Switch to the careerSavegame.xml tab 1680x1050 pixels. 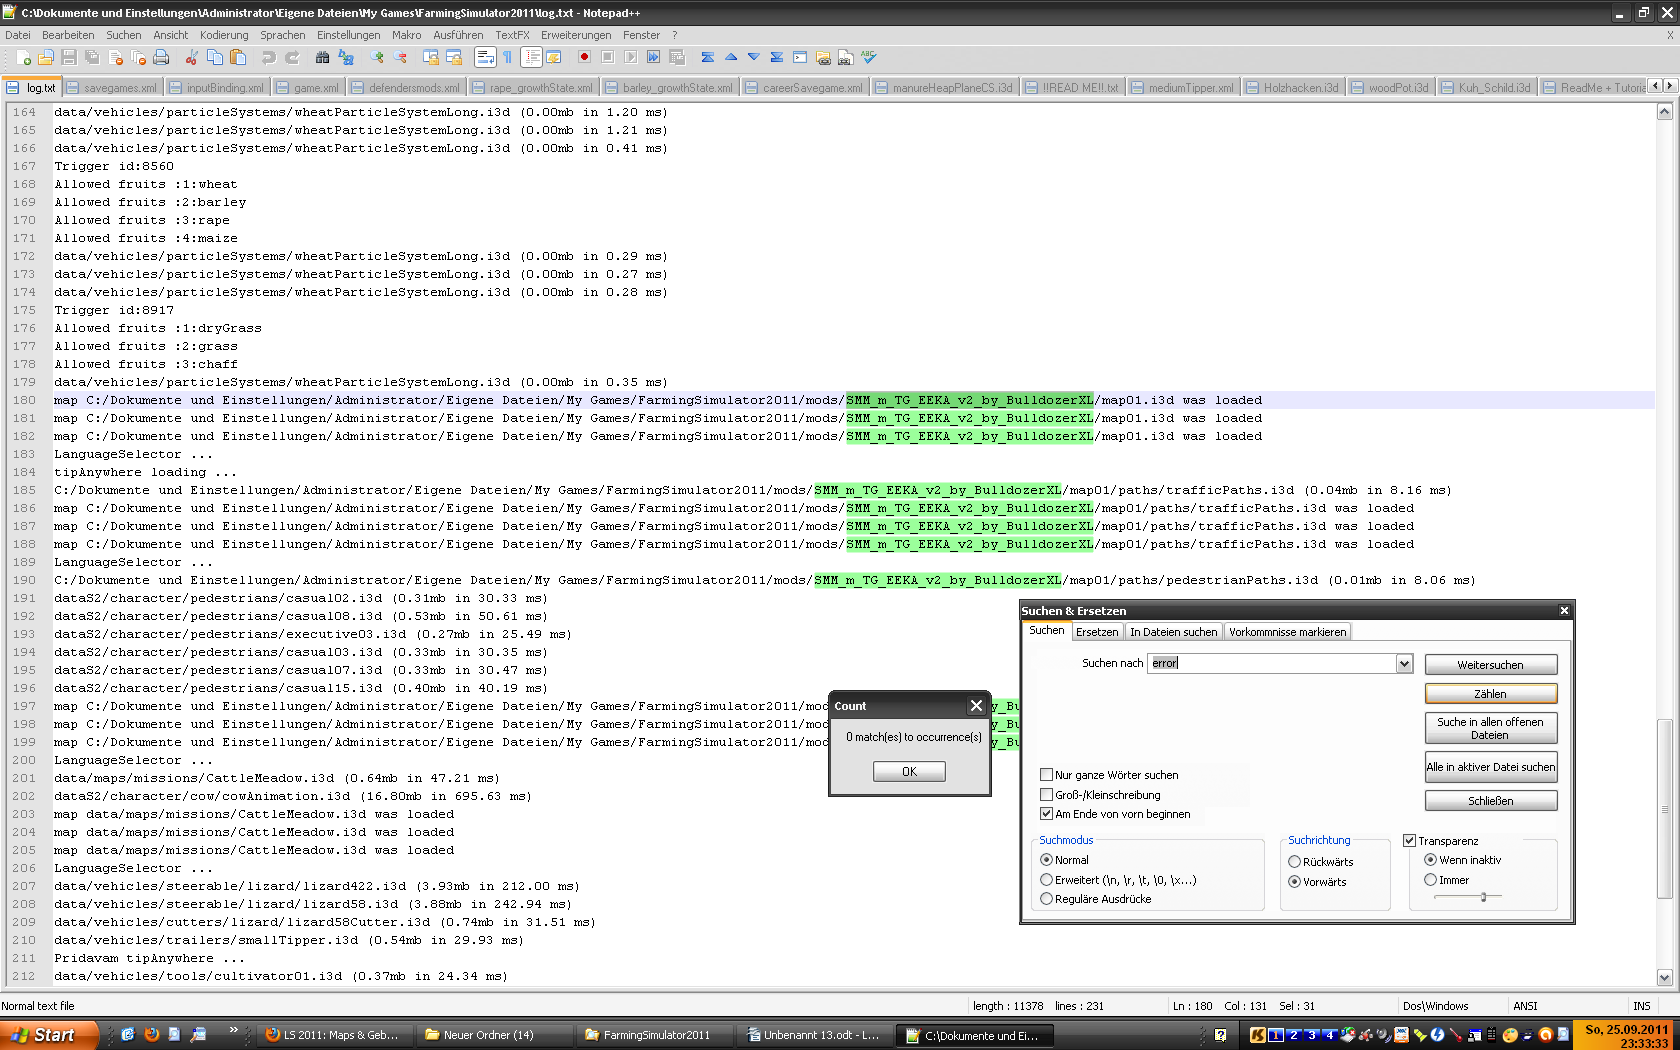coord(804,88)
